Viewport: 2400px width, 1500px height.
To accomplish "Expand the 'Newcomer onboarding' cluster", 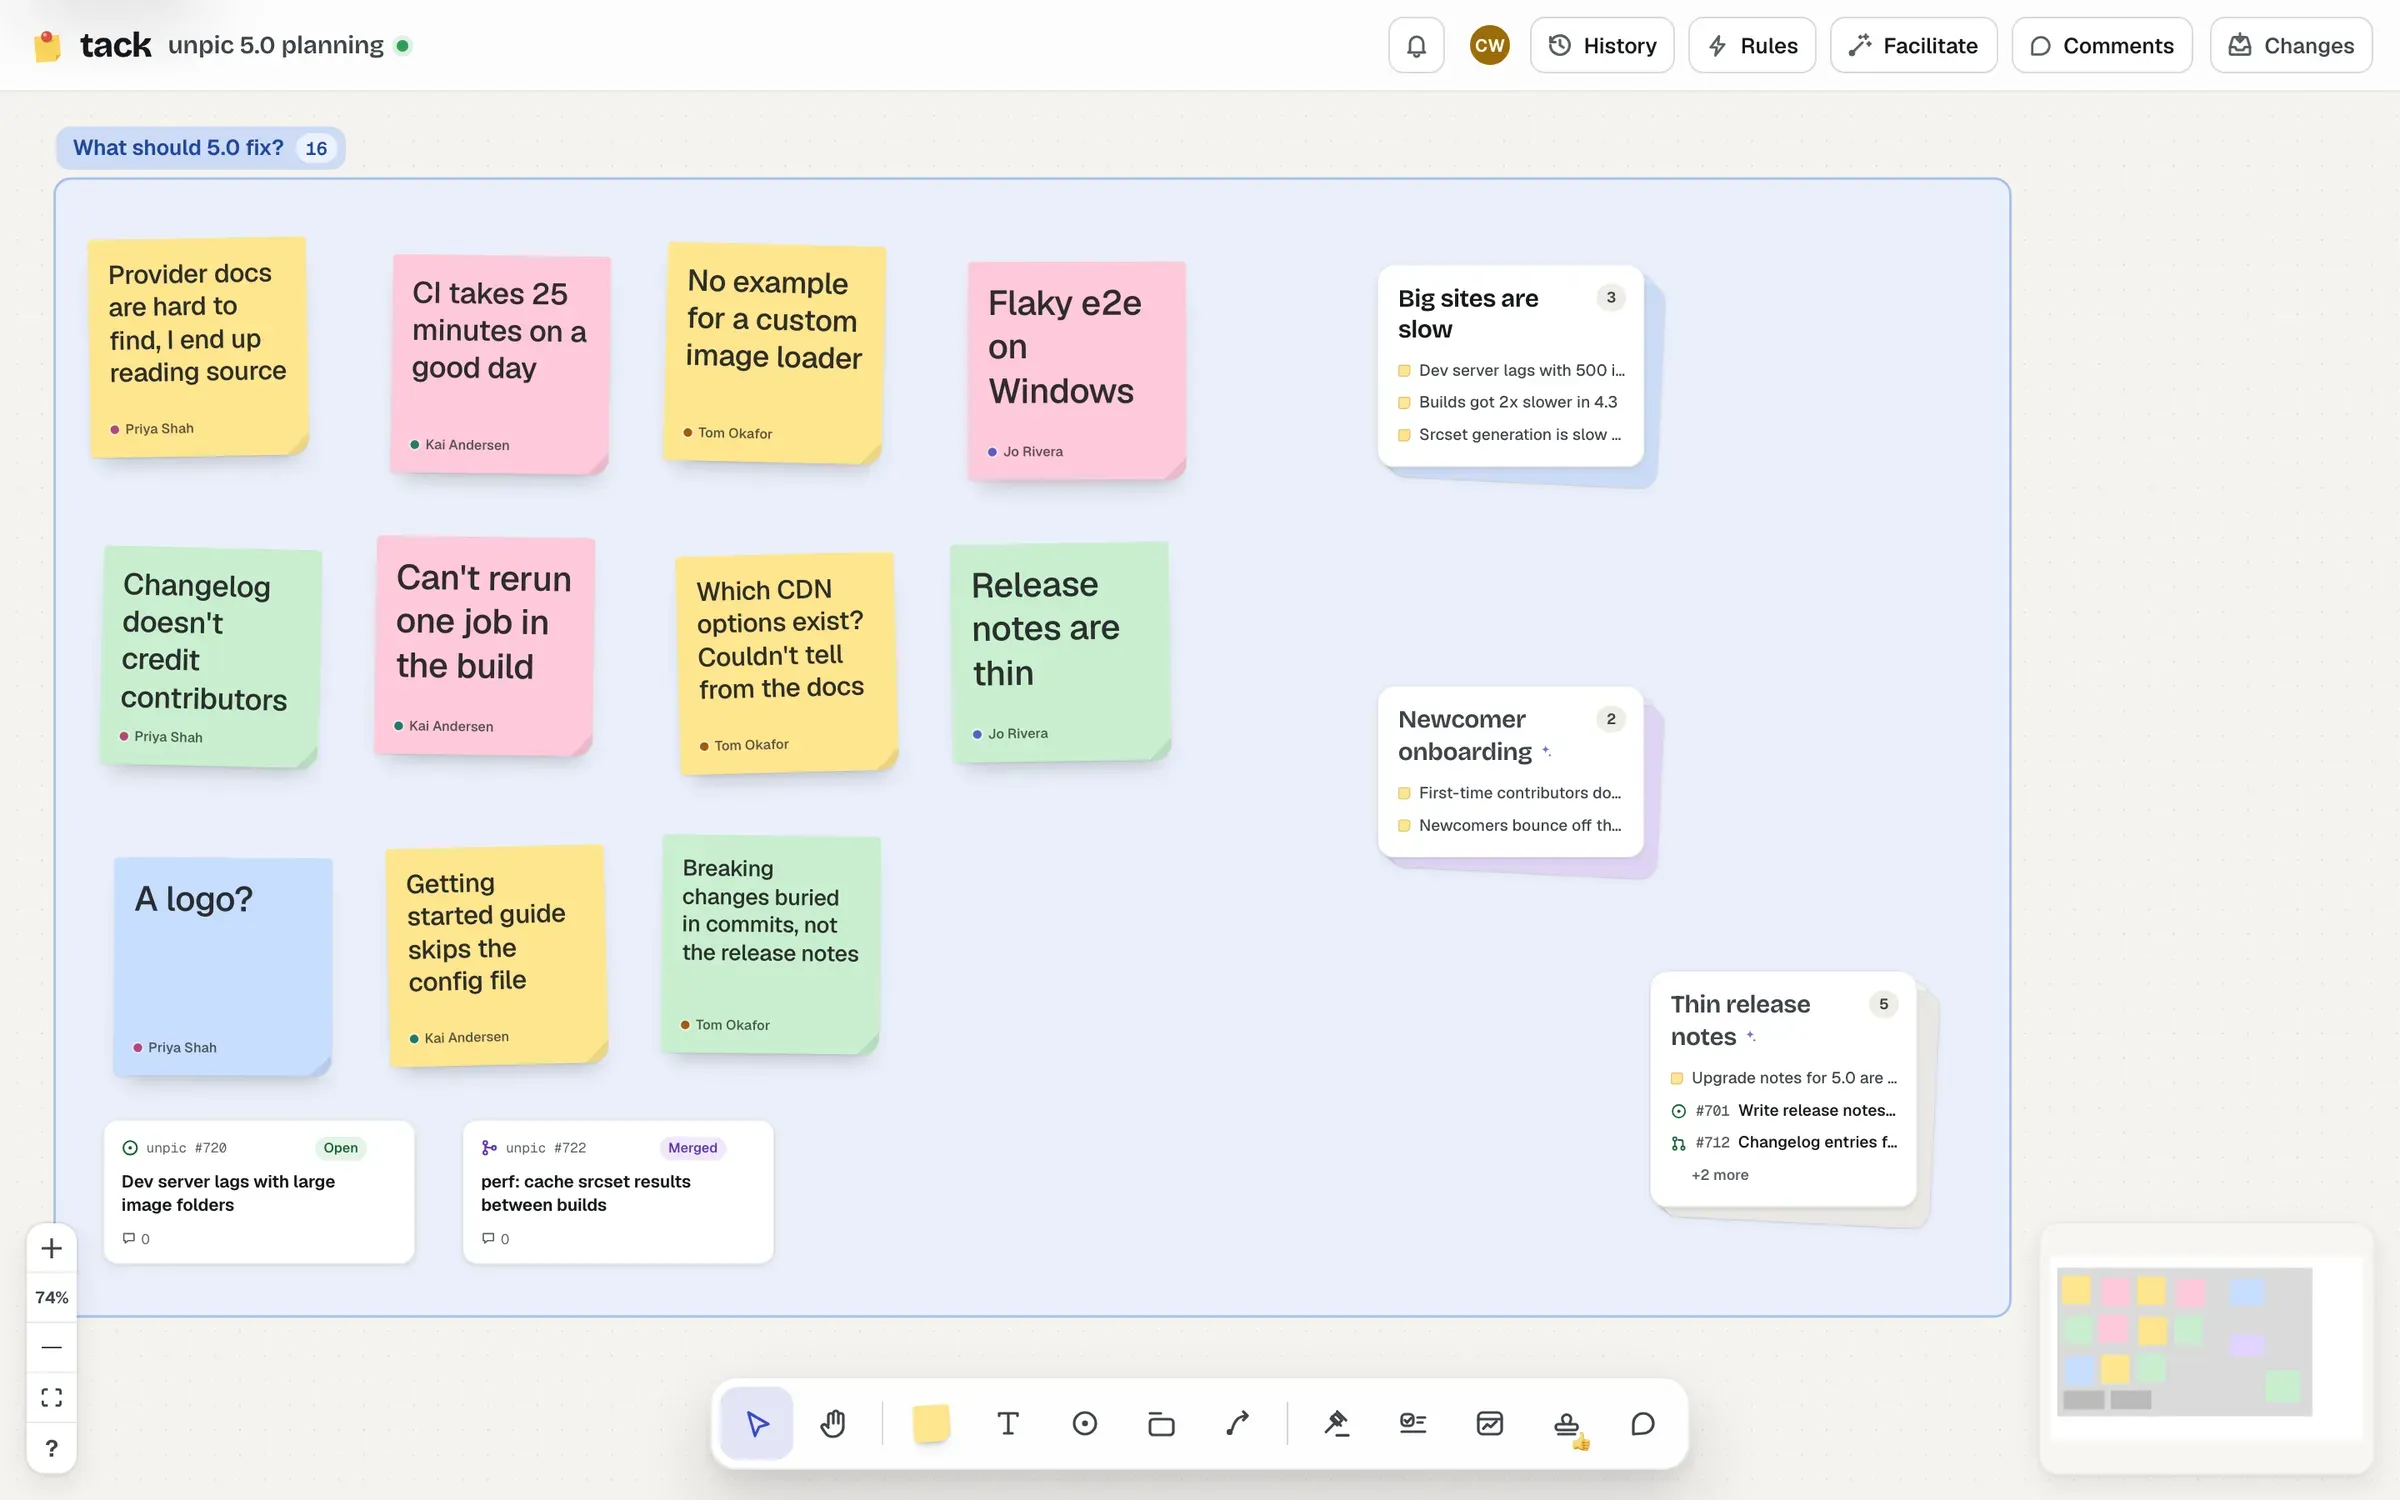I will coord(1510,771).
